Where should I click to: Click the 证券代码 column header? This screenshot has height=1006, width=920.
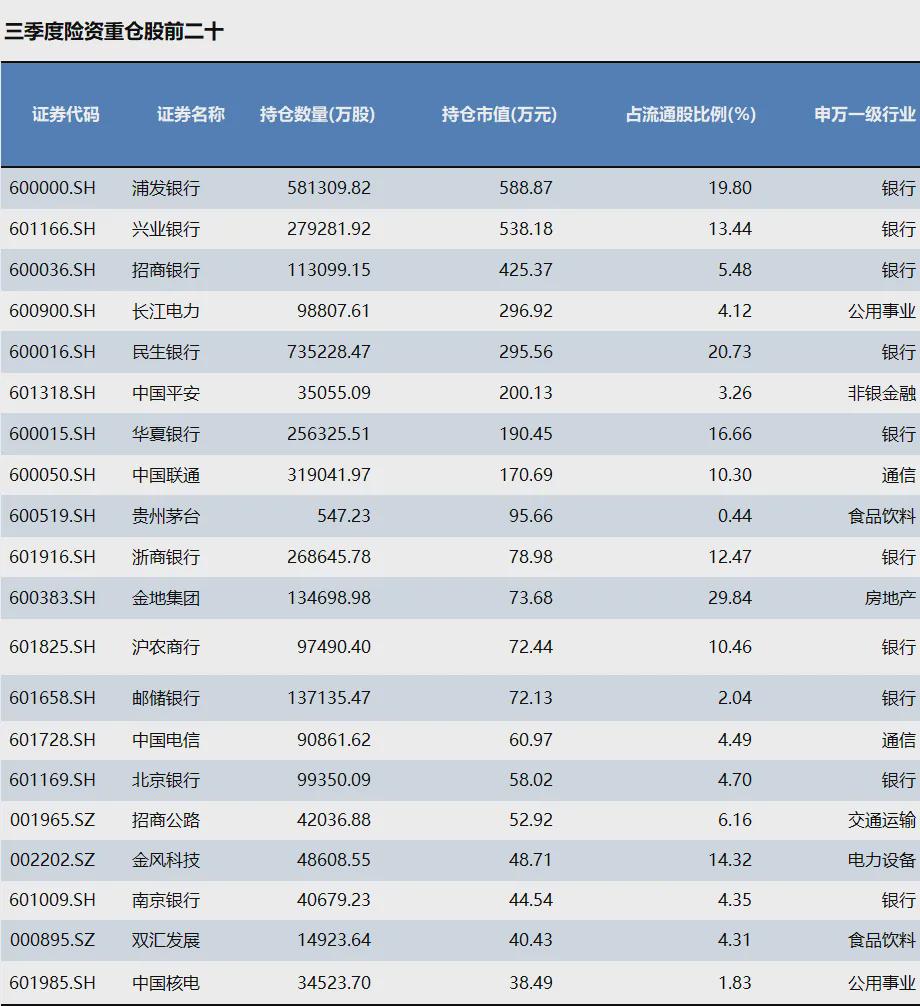click(65, 114)
